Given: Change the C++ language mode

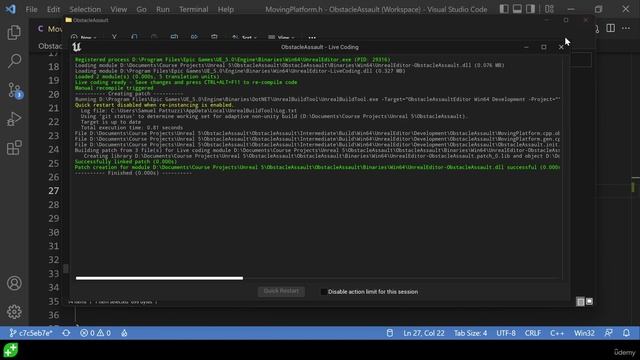Looking at the screenshot, I should [x=557, y=333].
